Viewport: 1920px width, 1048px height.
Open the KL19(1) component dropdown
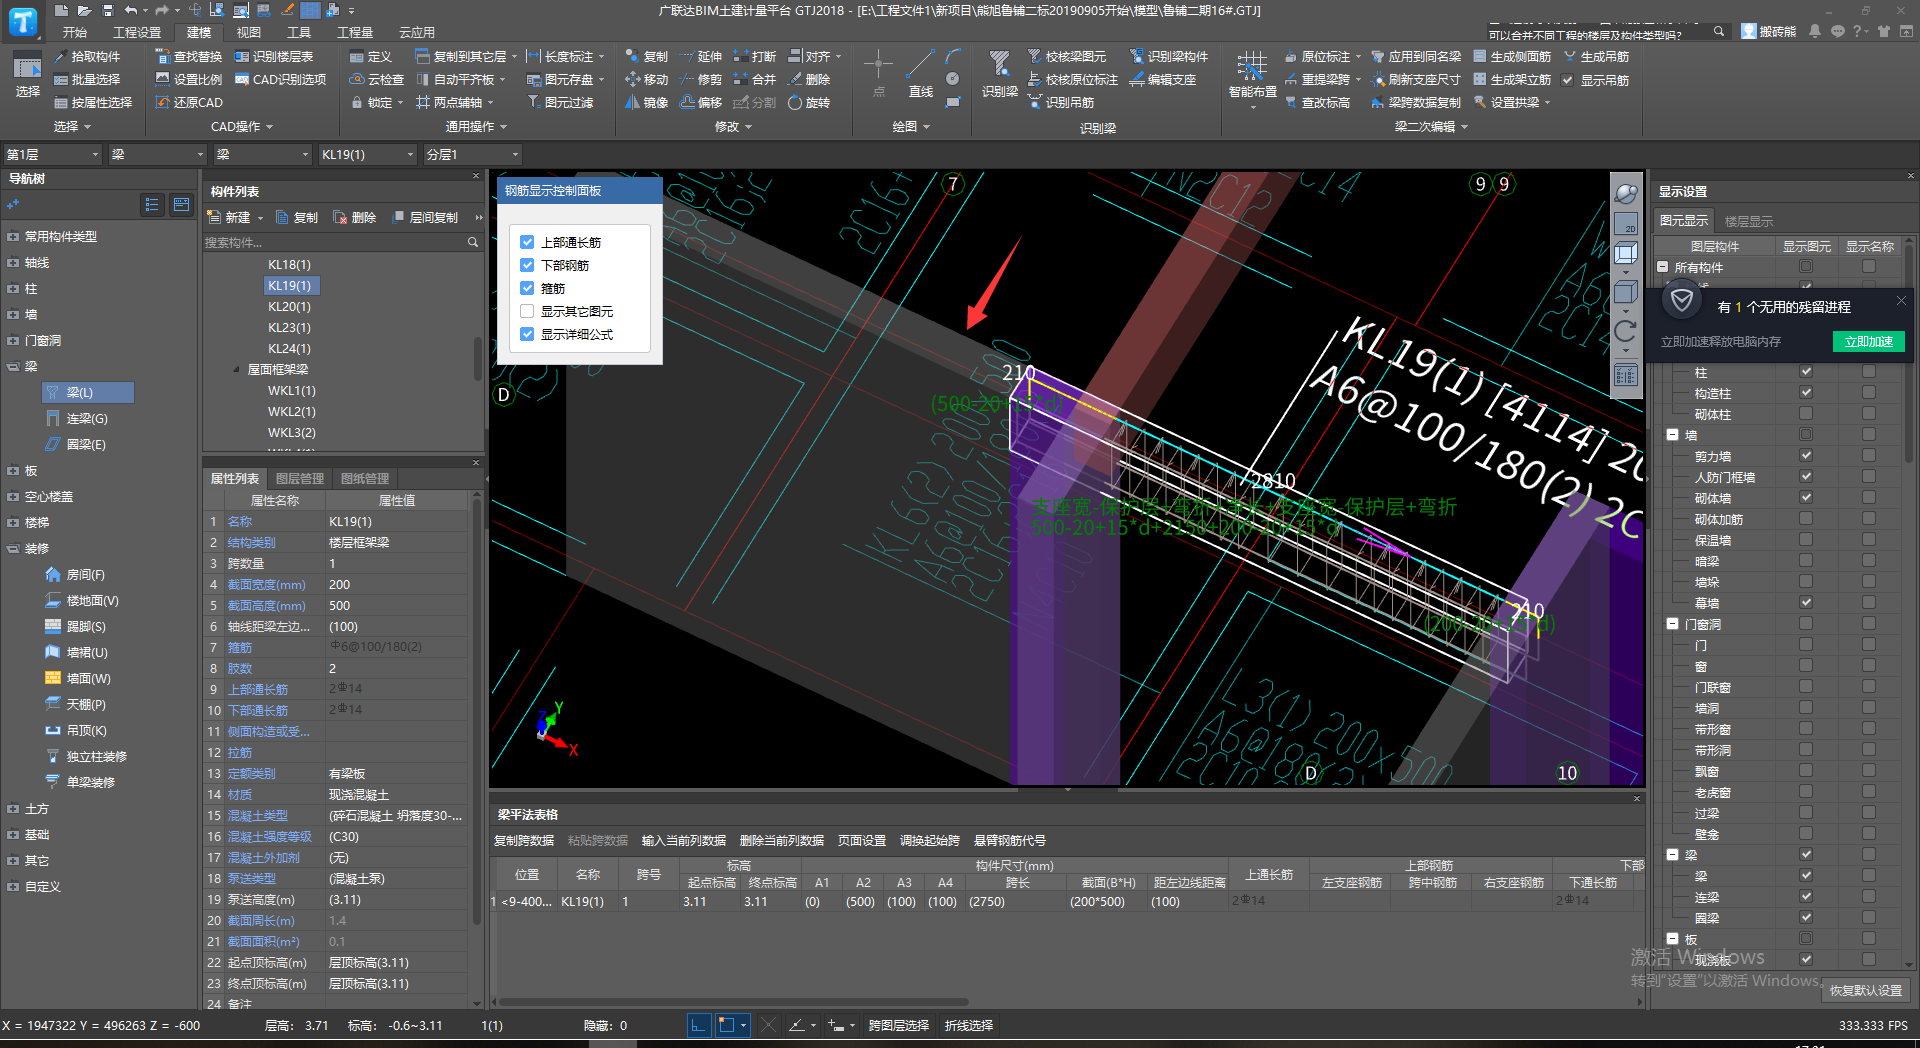[367, 155]
